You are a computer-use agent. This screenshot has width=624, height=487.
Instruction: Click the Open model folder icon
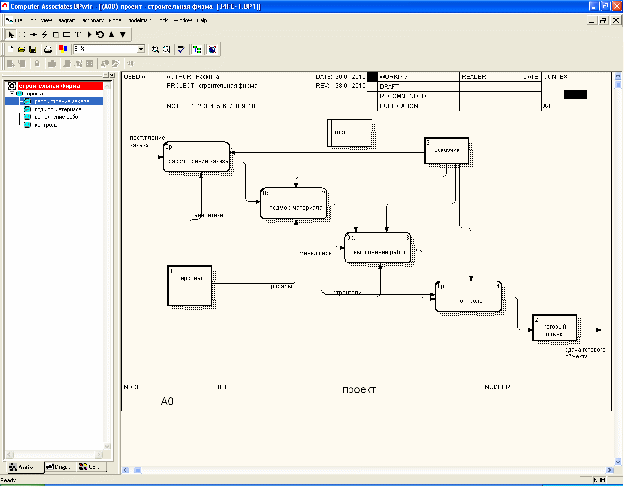pos(21,48)
